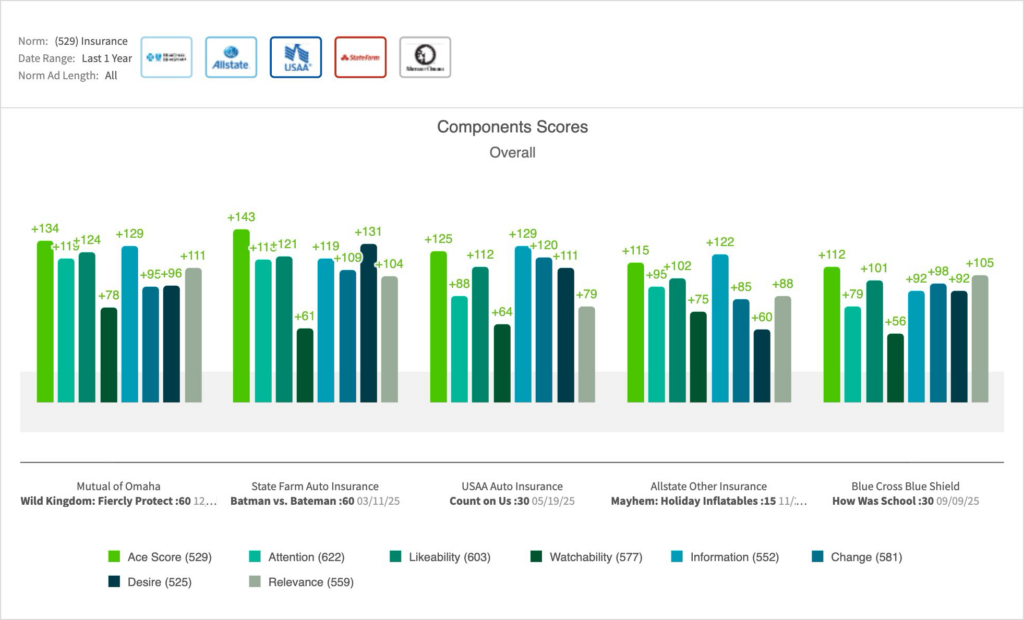Image resolution: width=1024 pixels, height=620 pixels.
Task: Toggle Ace Score (529) legend swatch
Action: (114, 557)
